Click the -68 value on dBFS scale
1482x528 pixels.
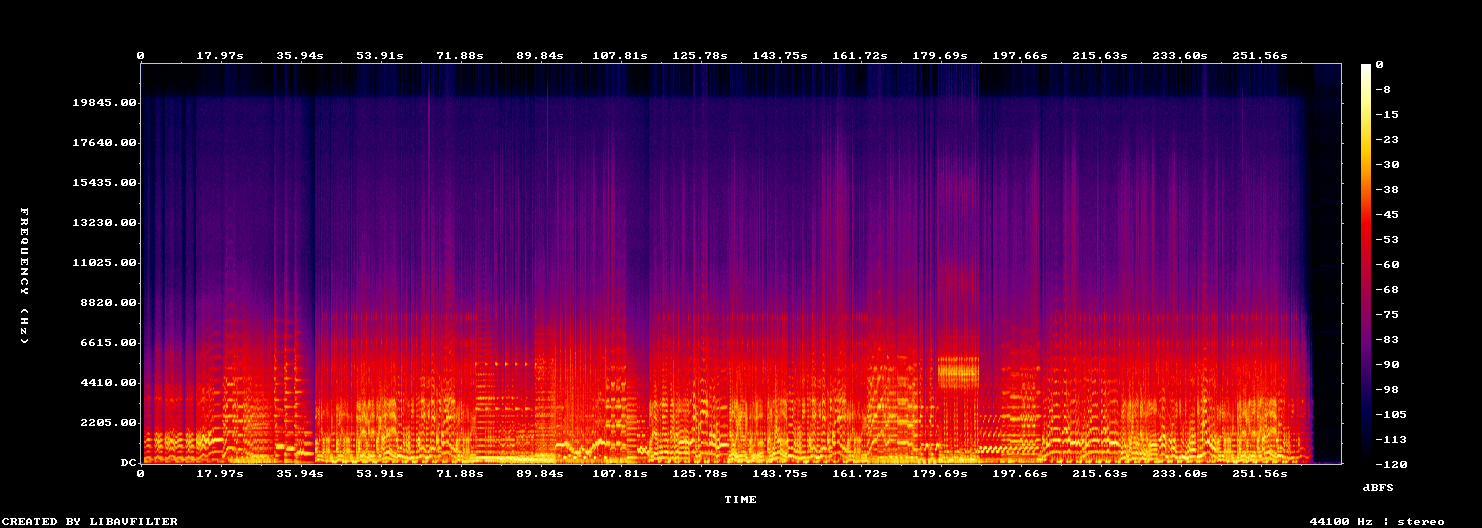1387,290
